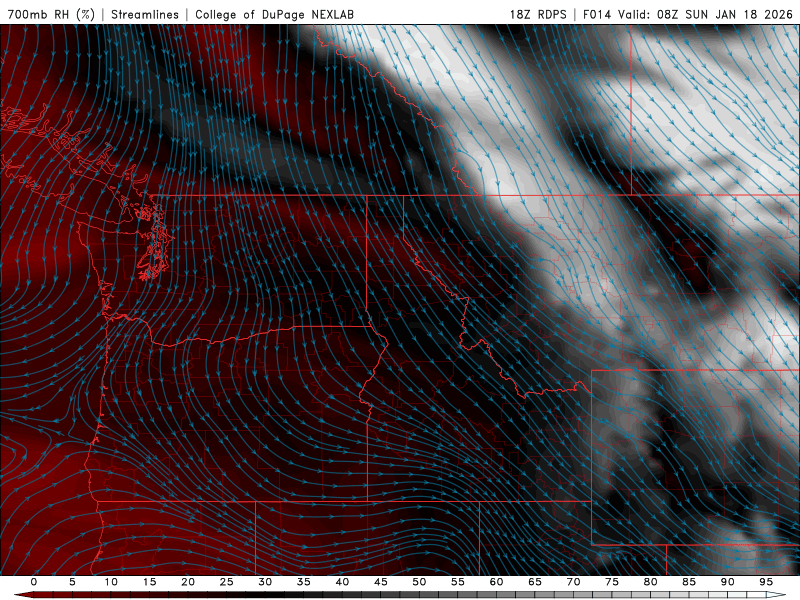This screenshot has height=600, width=800.
Task: Click the '75' value on RH color scale
Action: click(612, 582)
